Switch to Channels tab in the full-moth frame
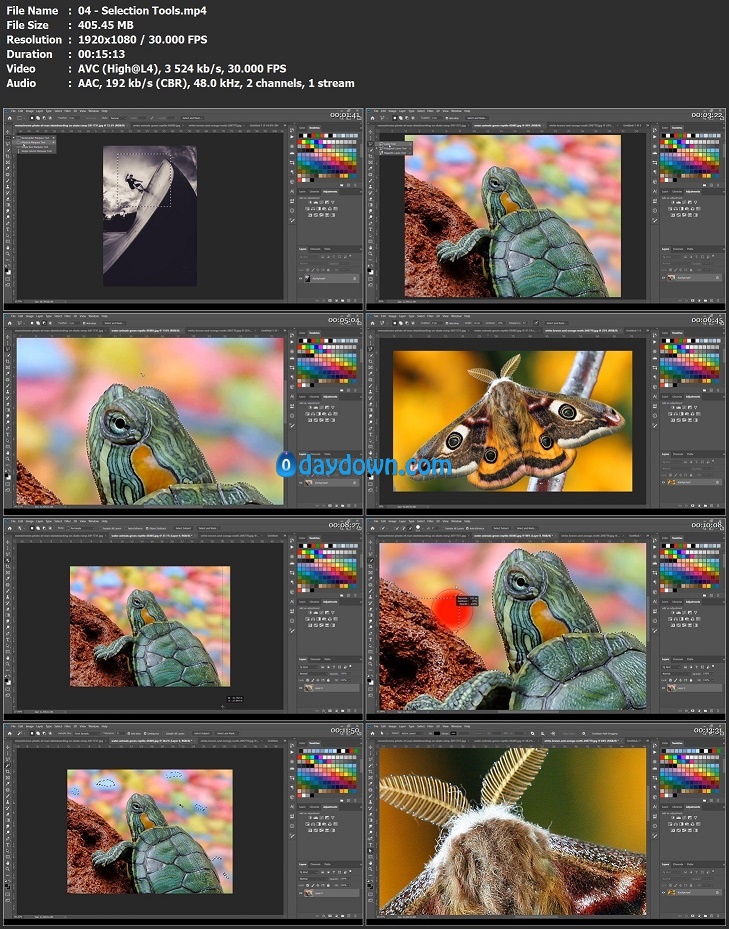Image resolution: width=729 pixels, height=929 pixels. (x=677, y=453)
